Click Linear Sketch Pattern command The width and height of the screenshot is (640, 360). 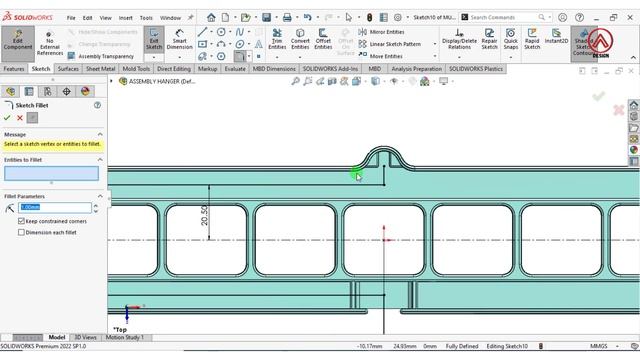coord(389,44)
